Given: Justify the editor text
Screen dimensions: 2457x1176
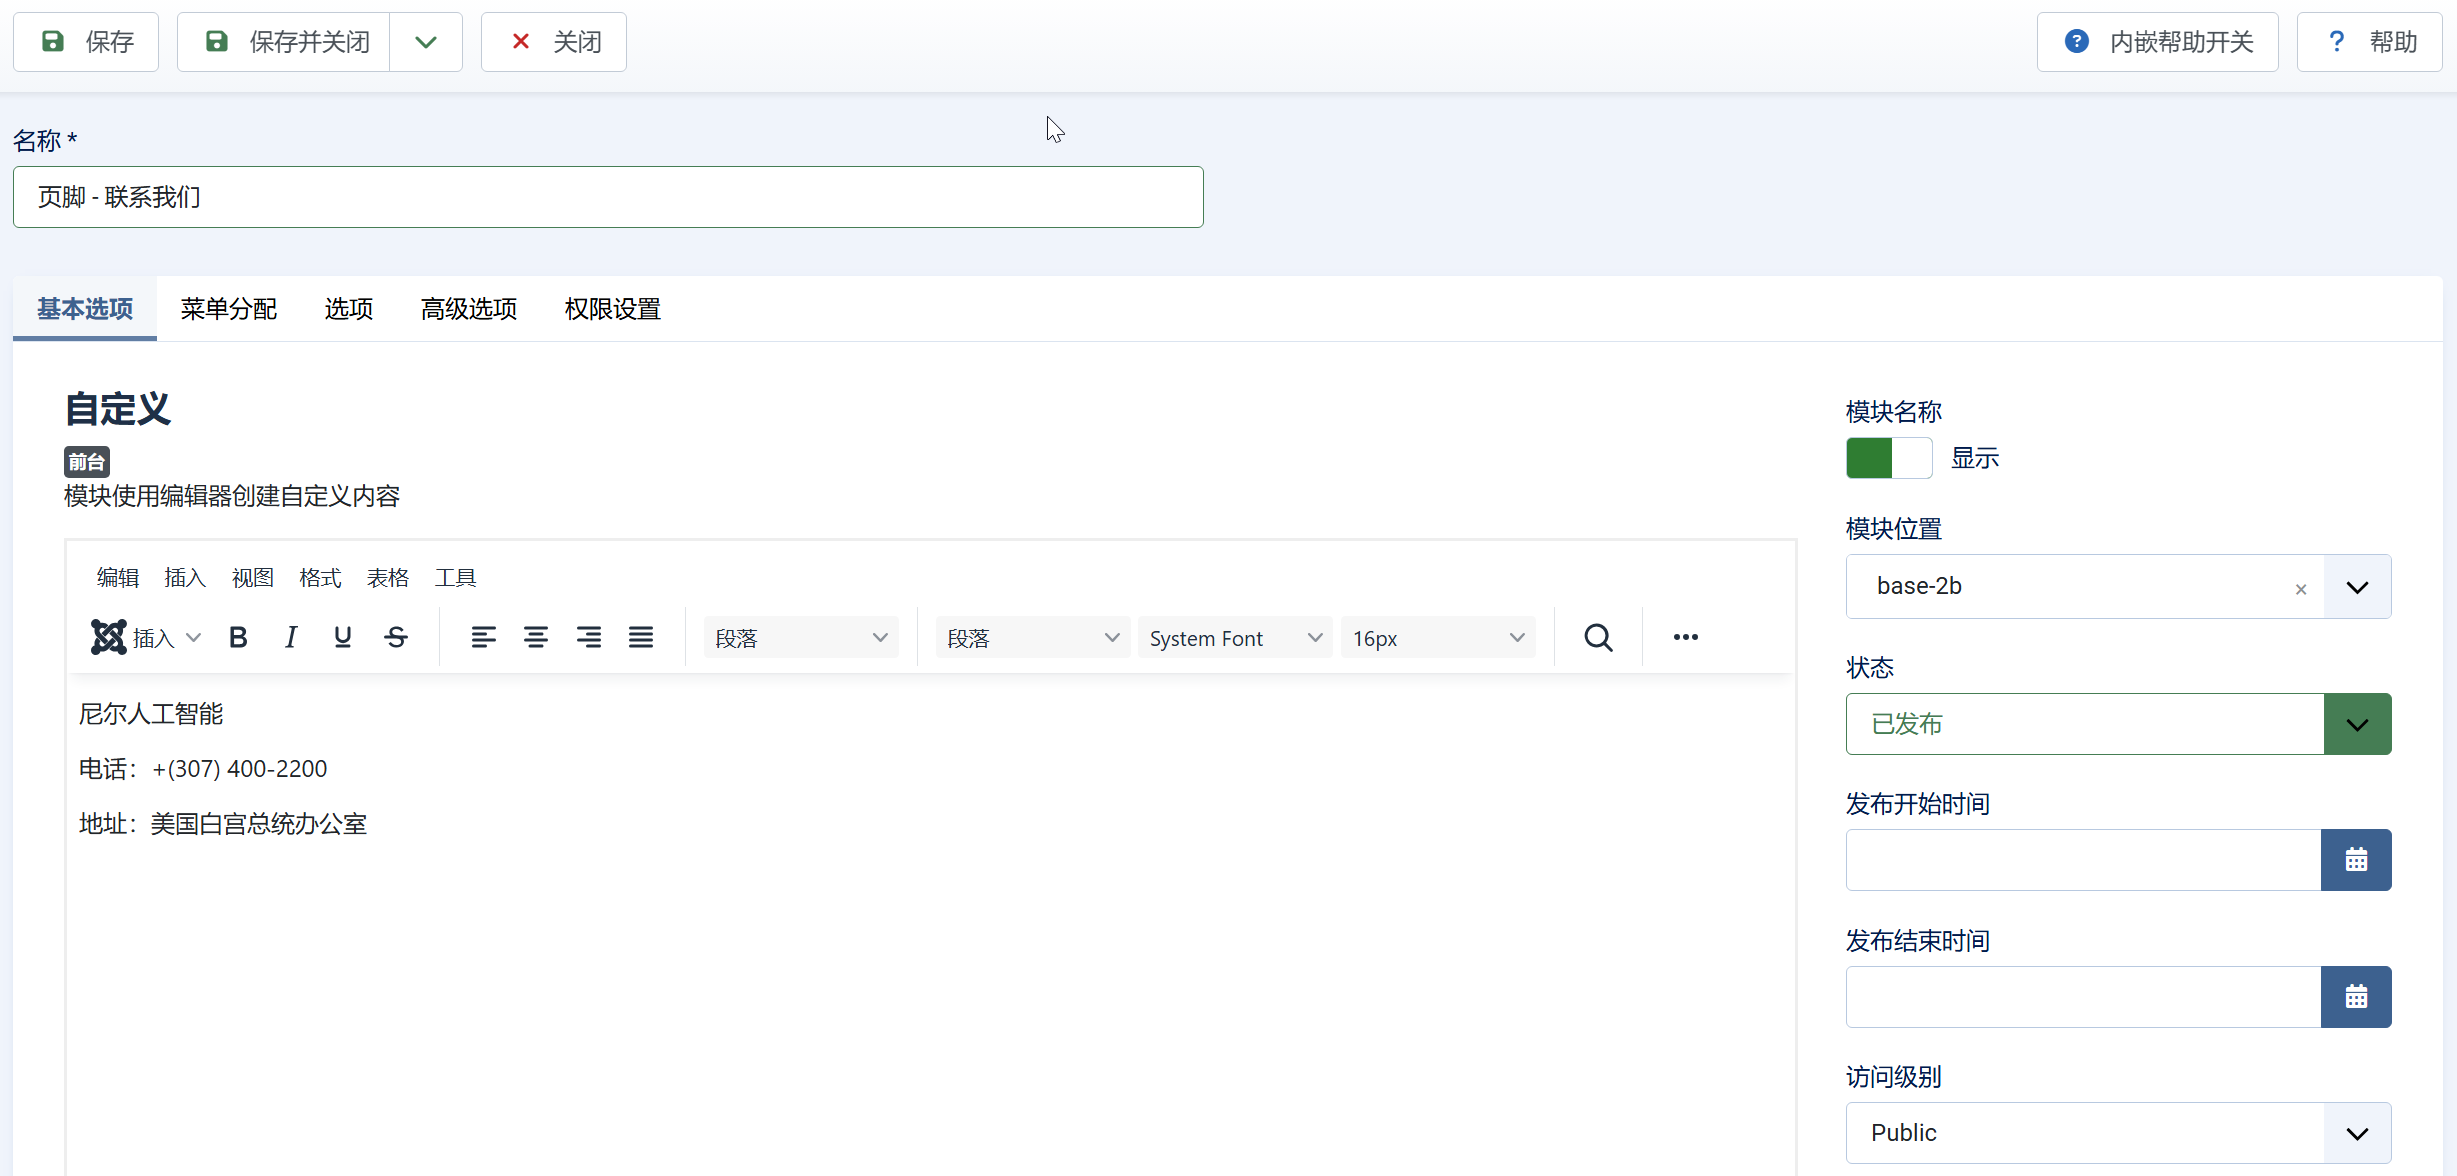Looking at the screenshot, I should (641, 637).
